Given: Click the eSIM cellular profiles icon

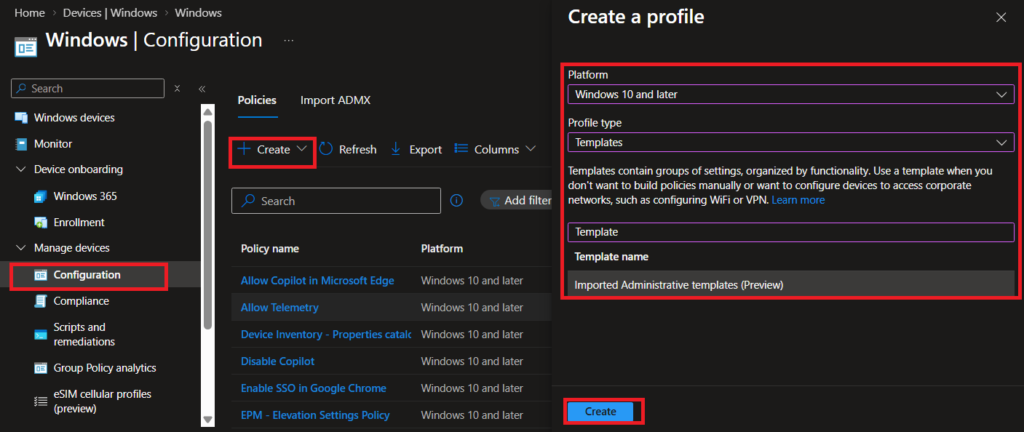Looking at the screenshot, I should [x=40, y=401].
